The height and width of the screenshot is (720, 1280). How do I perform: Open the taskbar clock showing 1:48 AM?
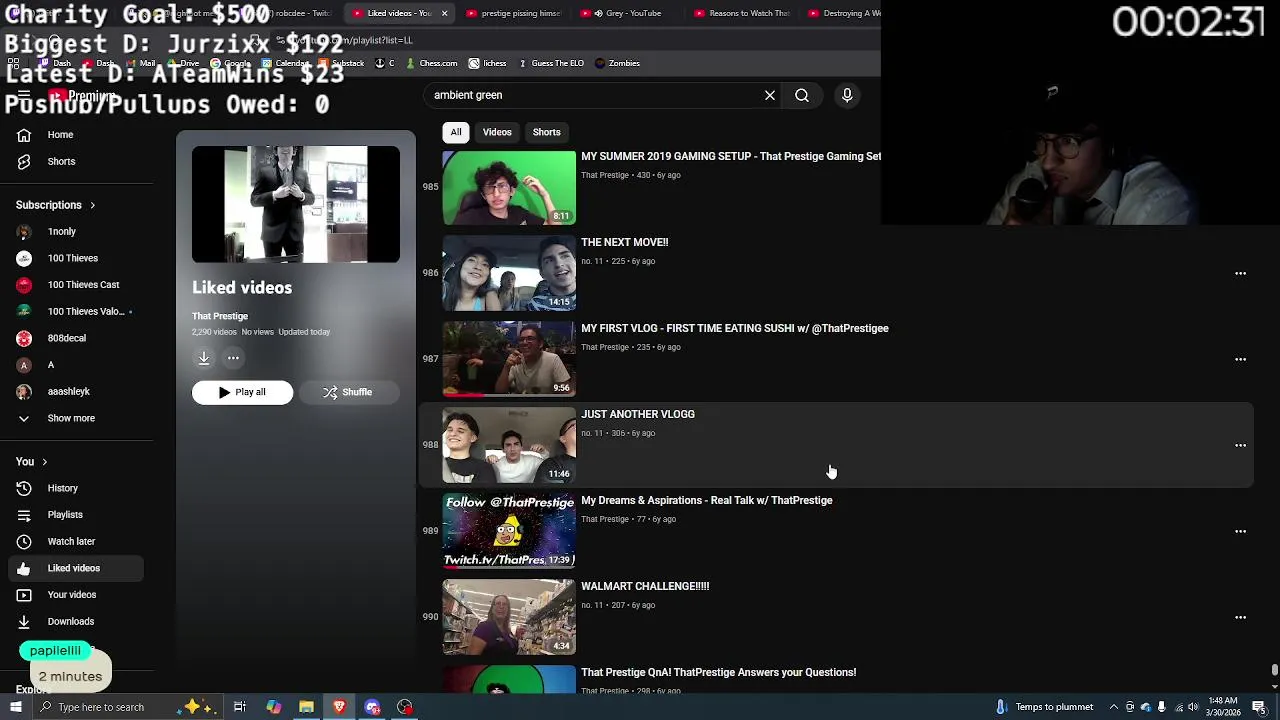click(x=1224, y=707)
